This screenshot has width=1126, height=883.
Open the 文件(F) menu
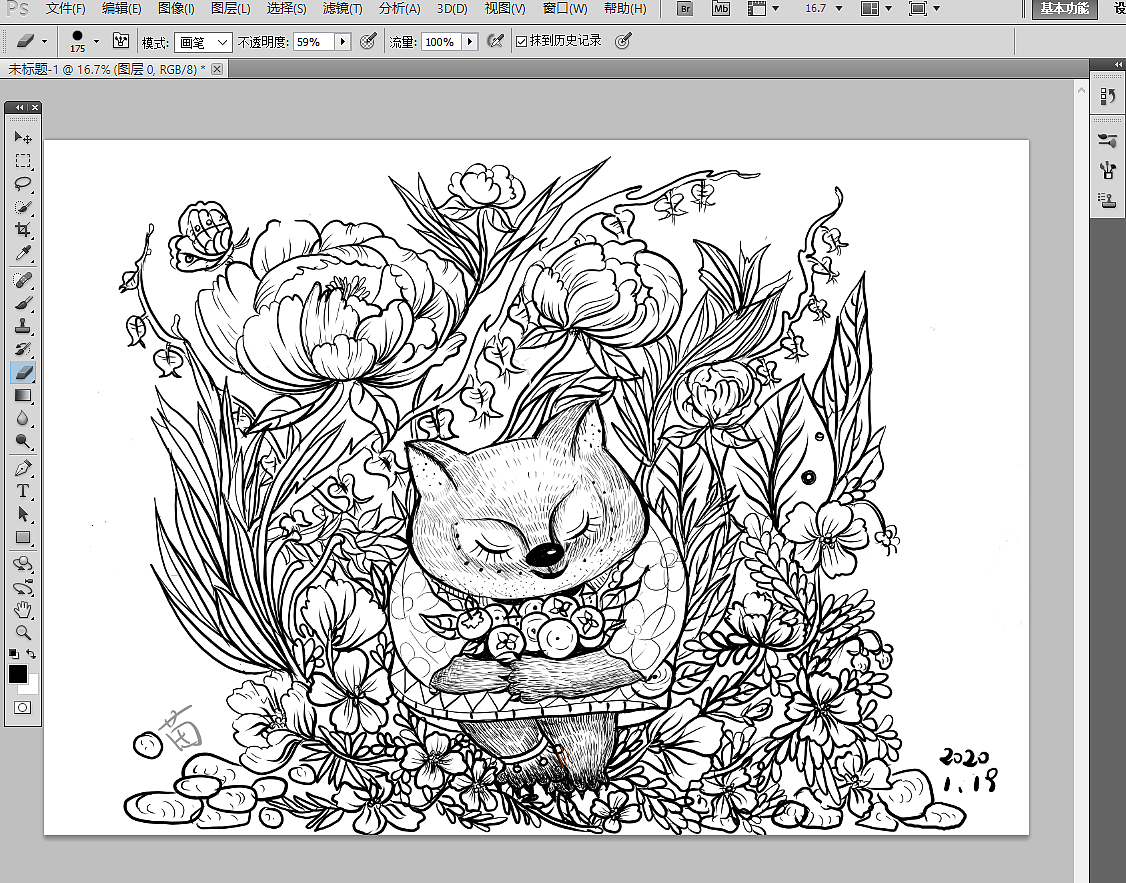coord(65,9)
